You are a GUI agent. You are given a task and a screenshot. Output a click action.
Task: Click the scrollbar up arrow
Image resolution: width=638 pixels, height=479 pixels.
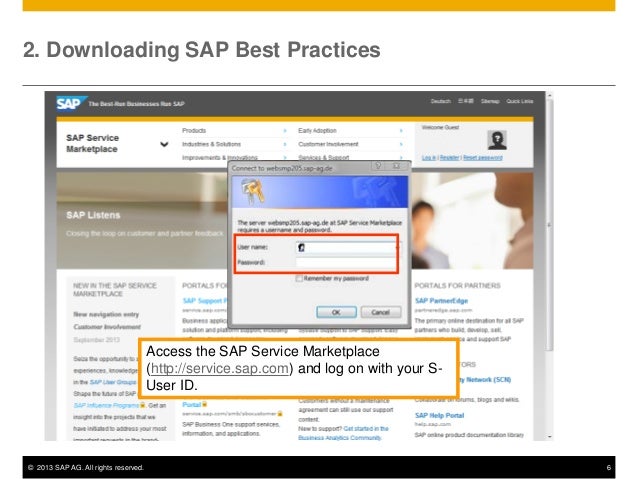click(549, 95)
